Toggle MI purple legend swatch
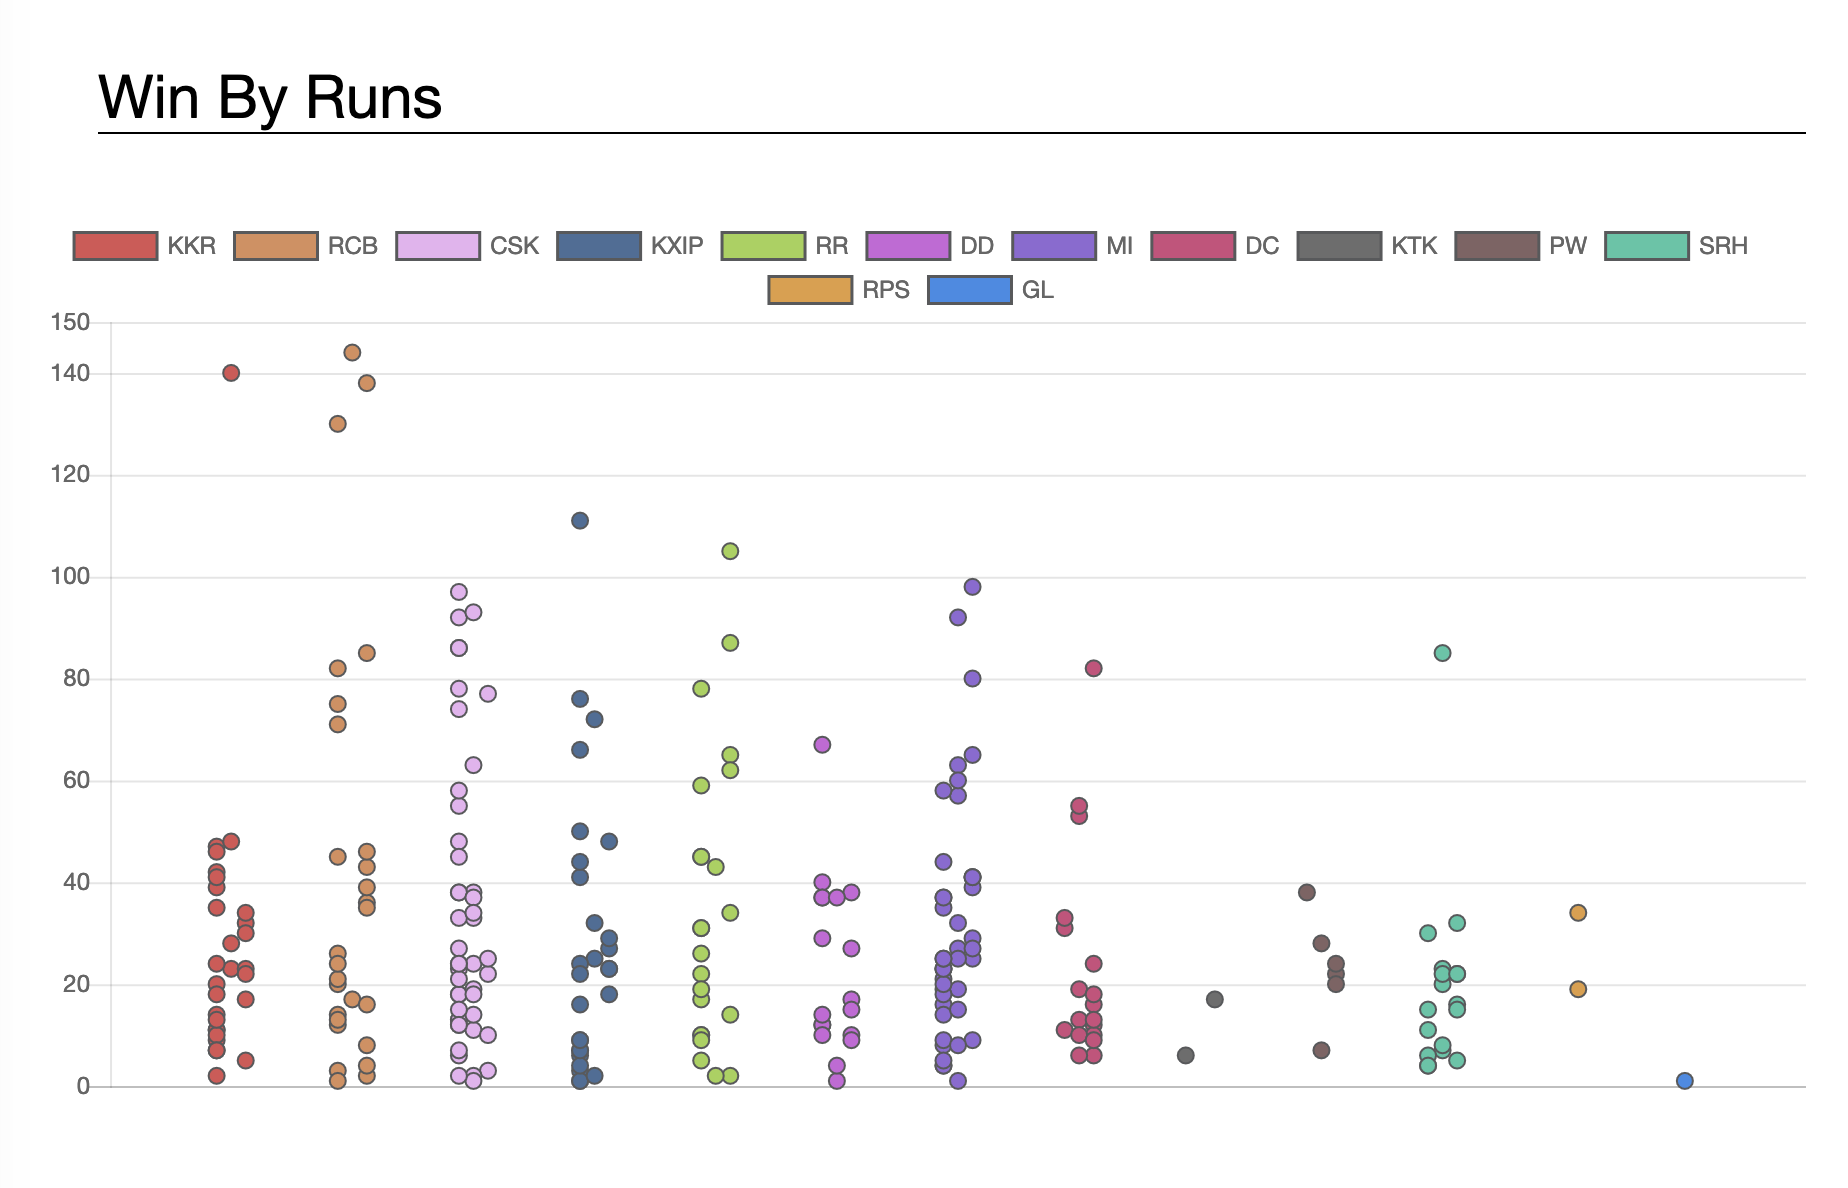This screenshot has height=1188, width=1848. click(1054, 246)
